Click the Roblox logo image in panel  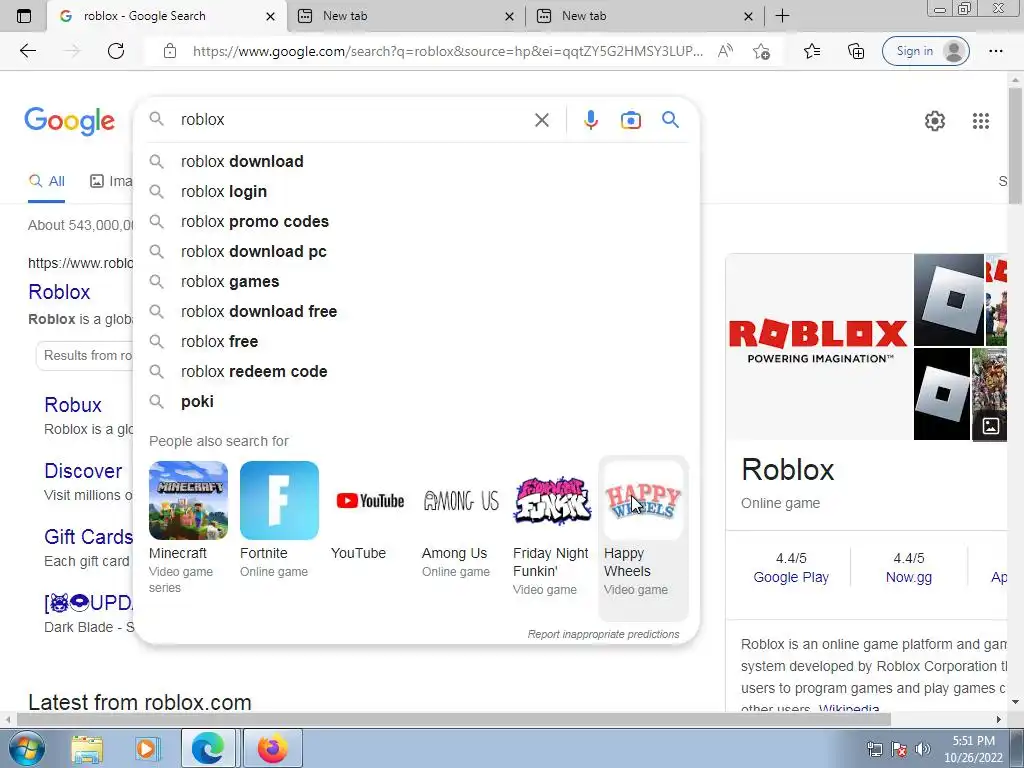[x=819, y=346]
